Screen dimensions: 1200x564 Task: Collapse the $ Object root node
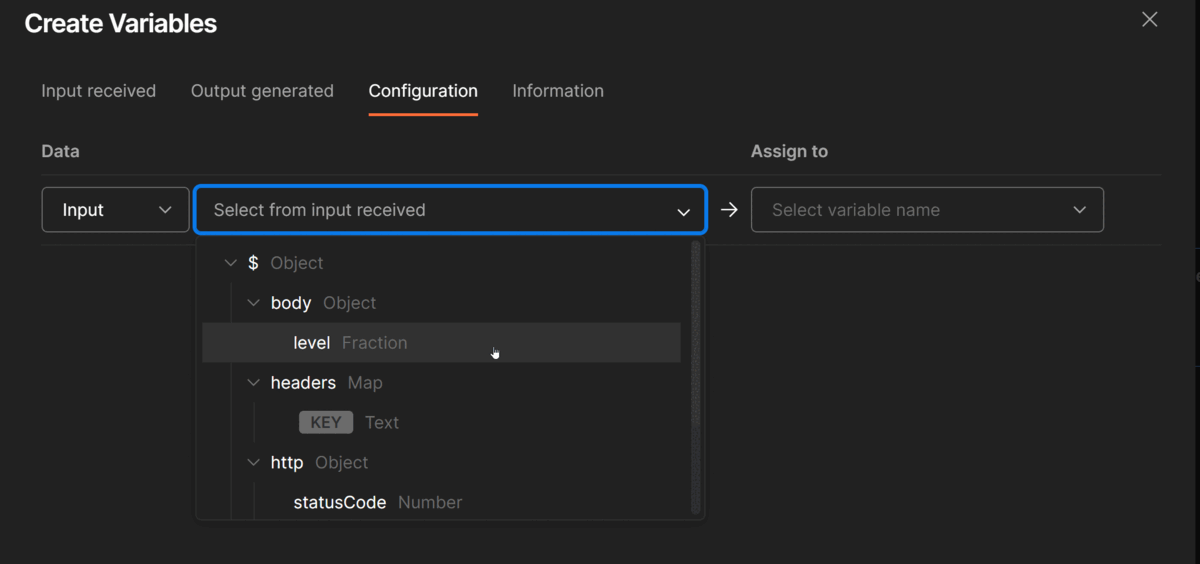coord(231,263)
